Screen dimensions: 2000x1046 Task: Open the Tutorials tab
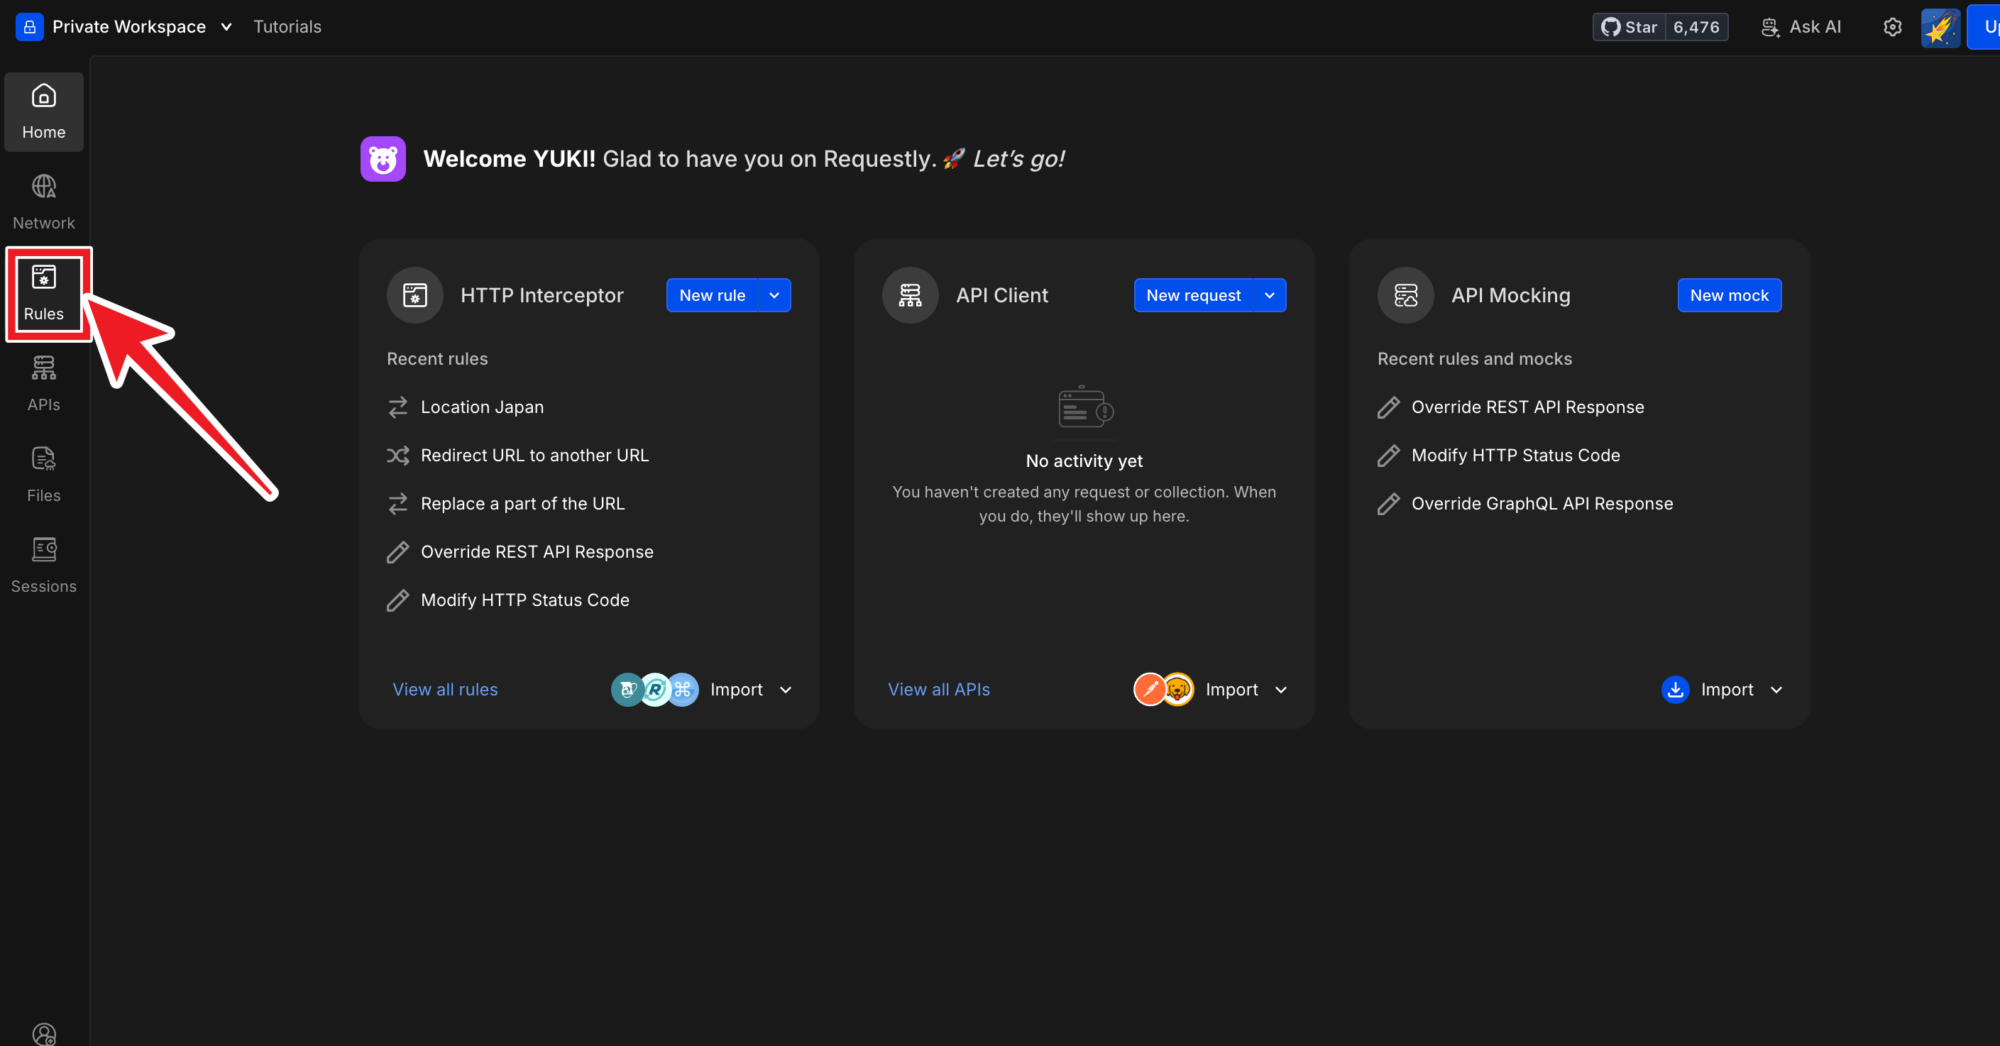coord(287,27)
